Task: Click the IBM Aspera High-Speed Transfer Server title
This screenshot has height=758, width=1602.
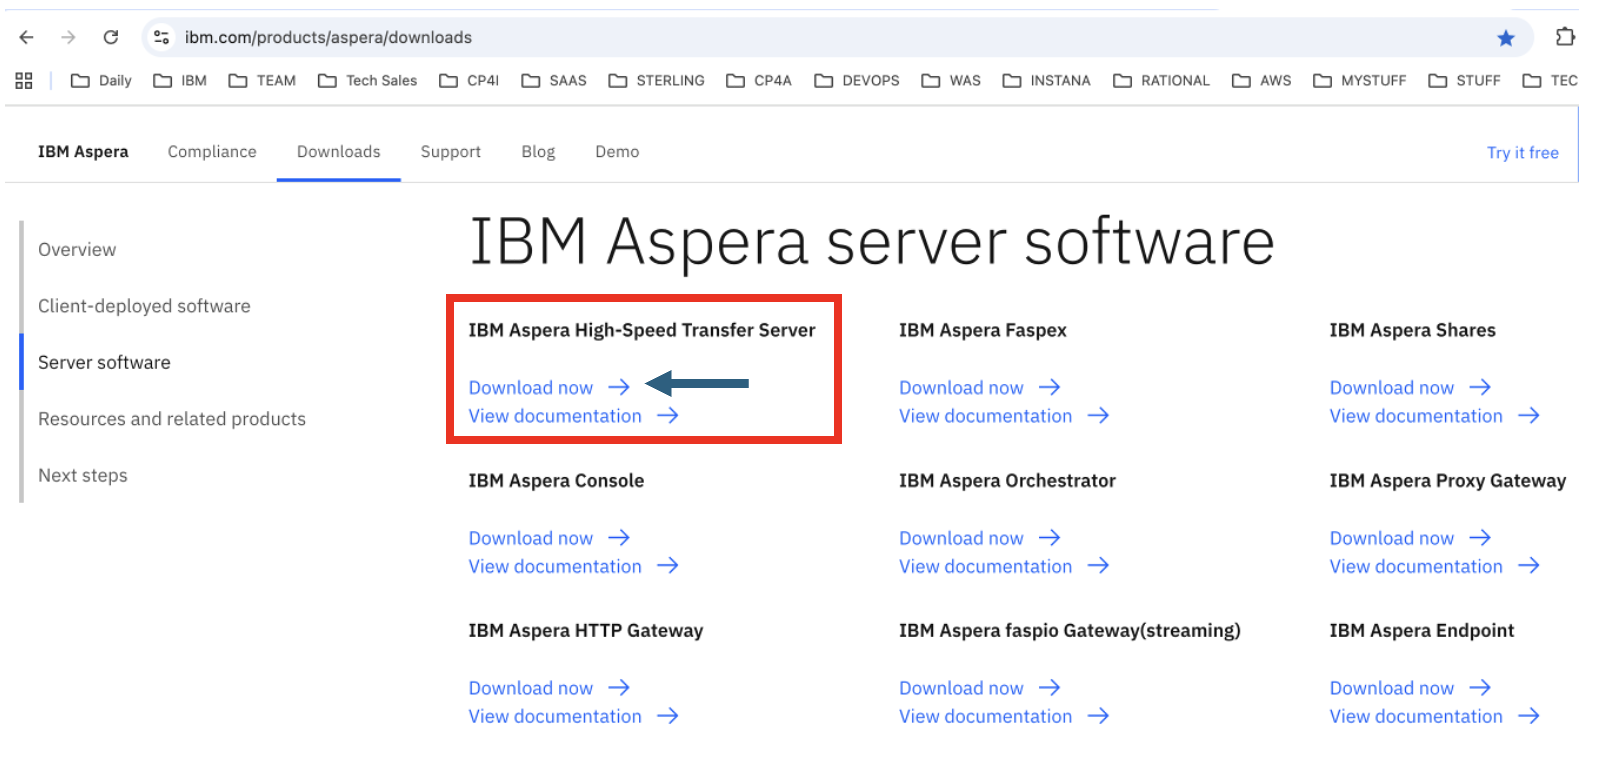Action: pos(642,330)
